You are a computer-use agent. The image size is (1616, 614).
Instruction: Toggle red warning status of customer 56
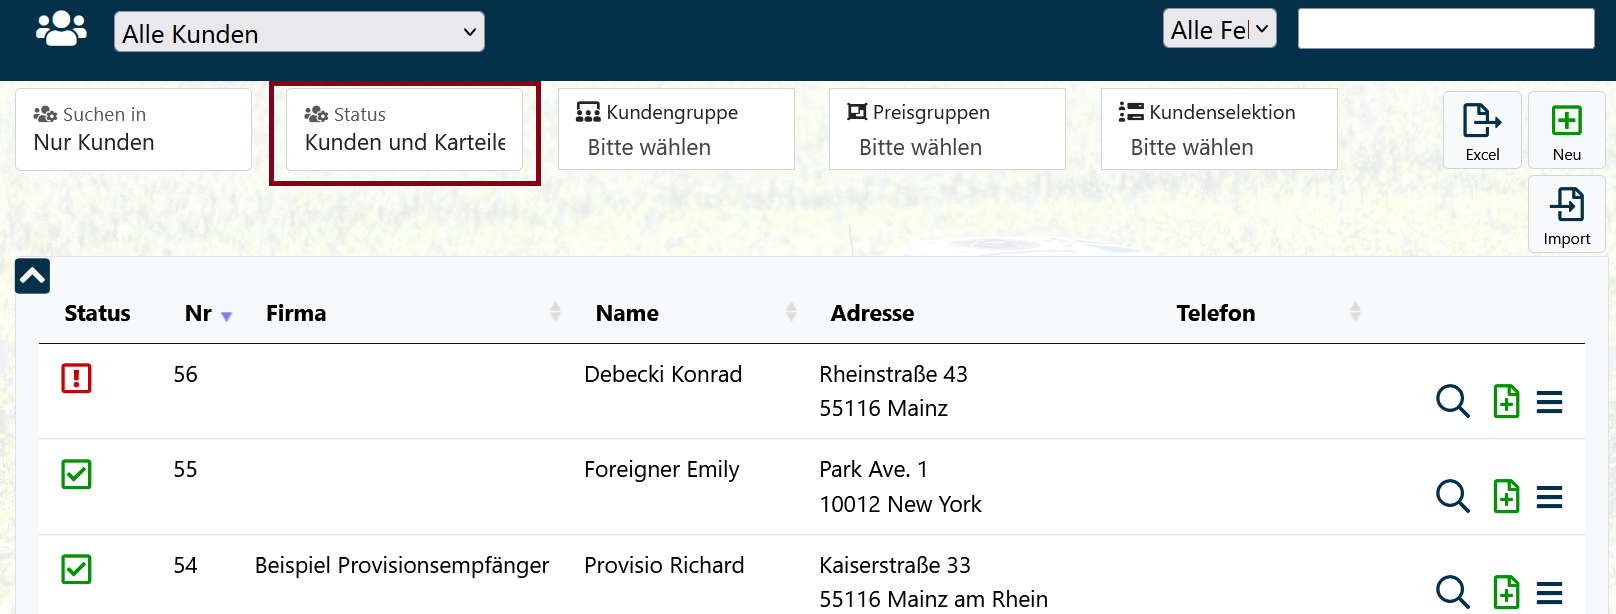tap(77, 378)
